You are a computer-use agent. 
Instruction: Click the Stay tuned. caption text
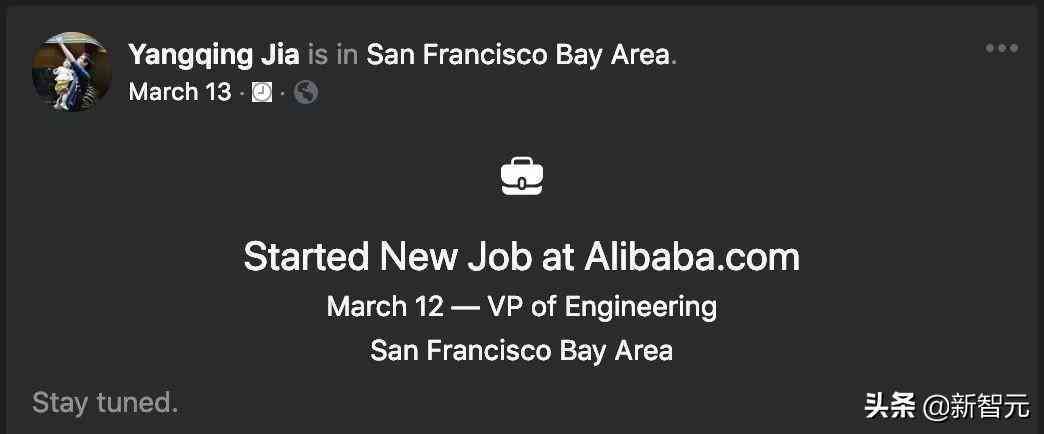tap(105, 403)
